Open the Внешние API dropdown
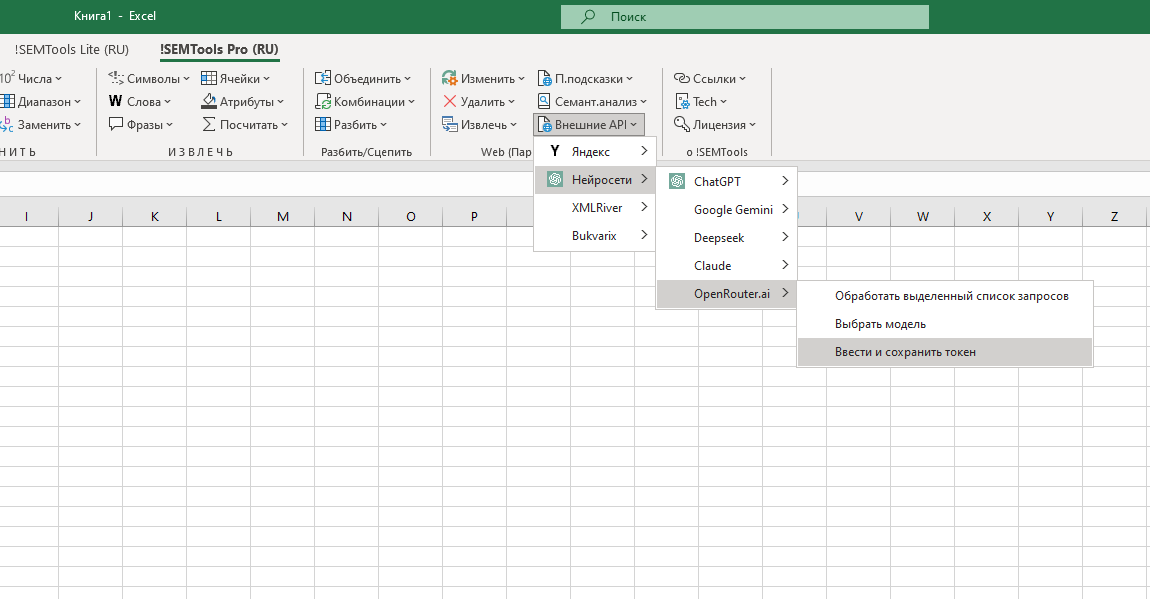 [x=589, y=125]
